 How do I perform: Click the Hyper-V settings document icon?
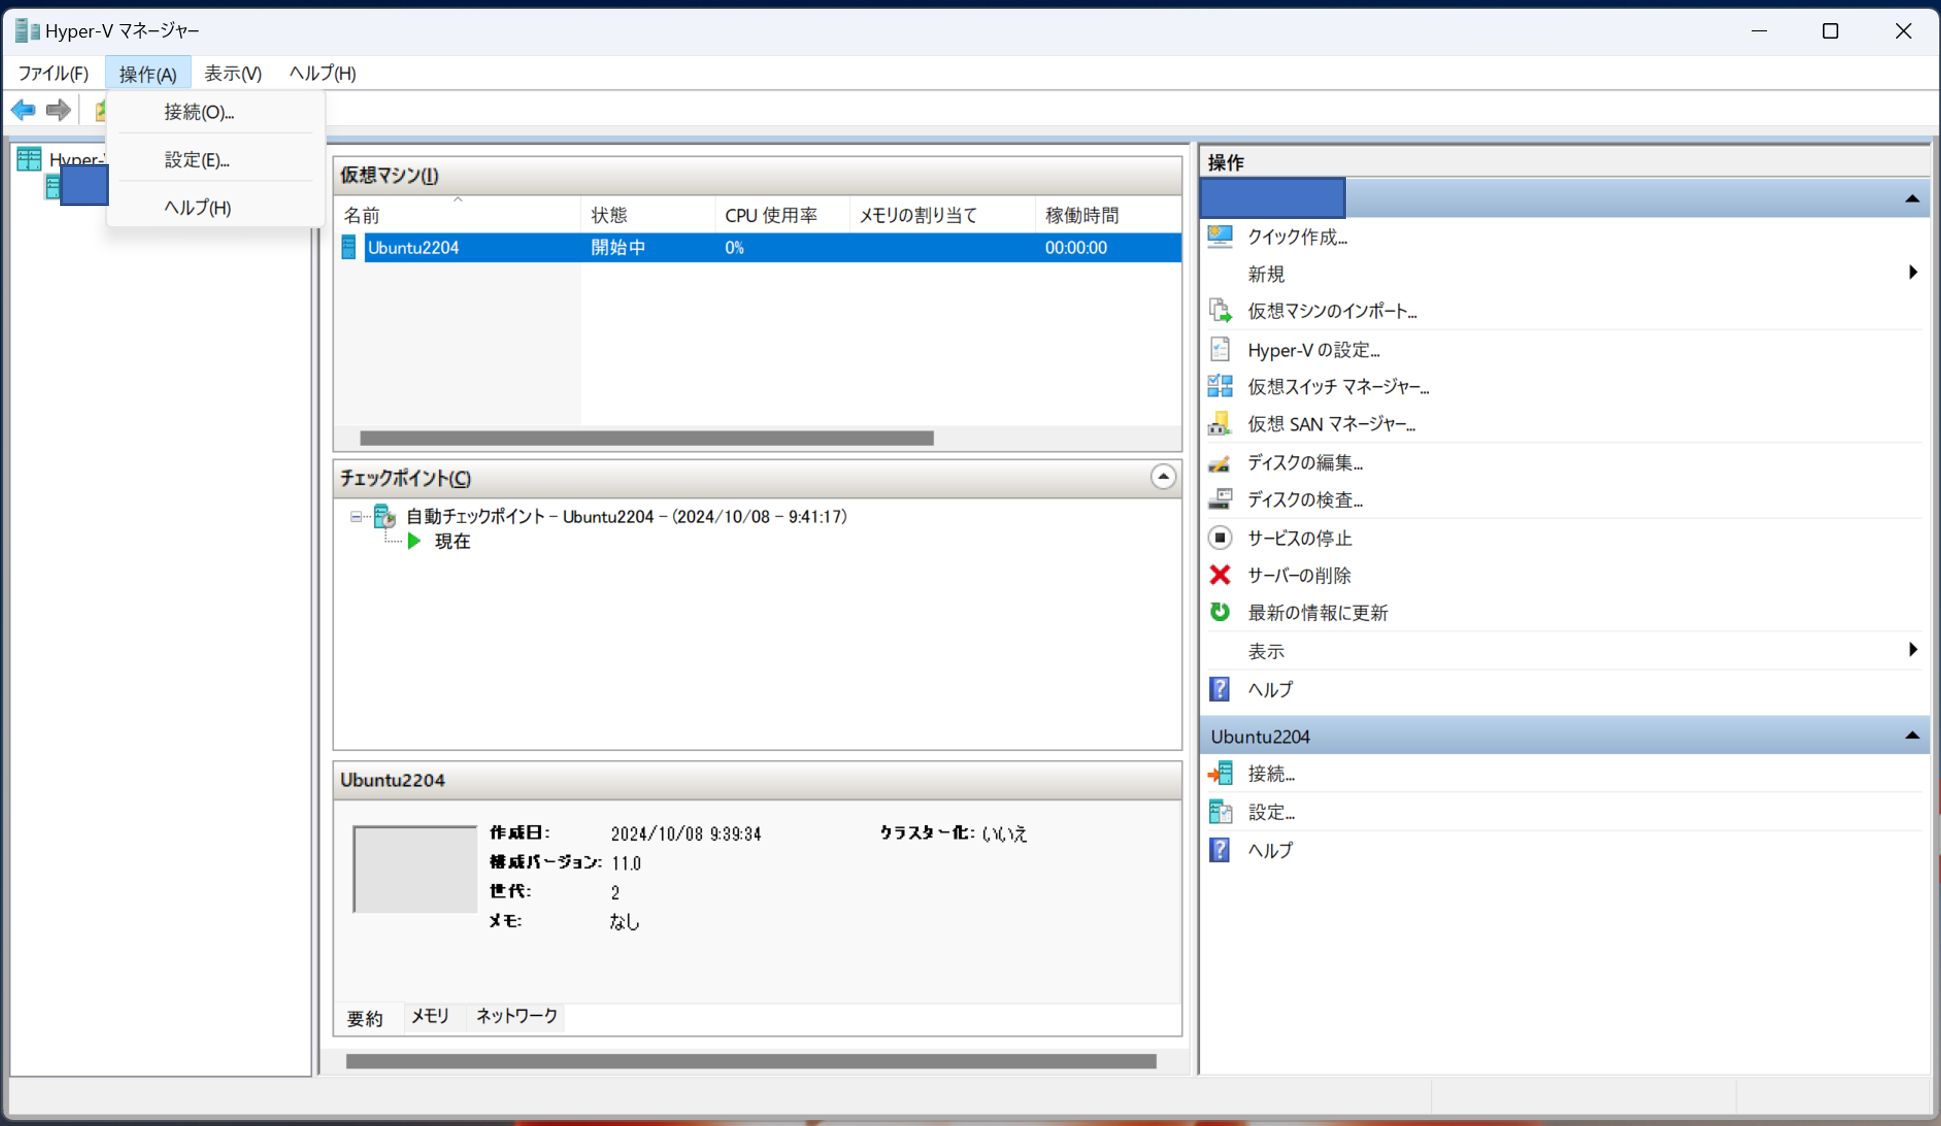tap(1220, 349)
